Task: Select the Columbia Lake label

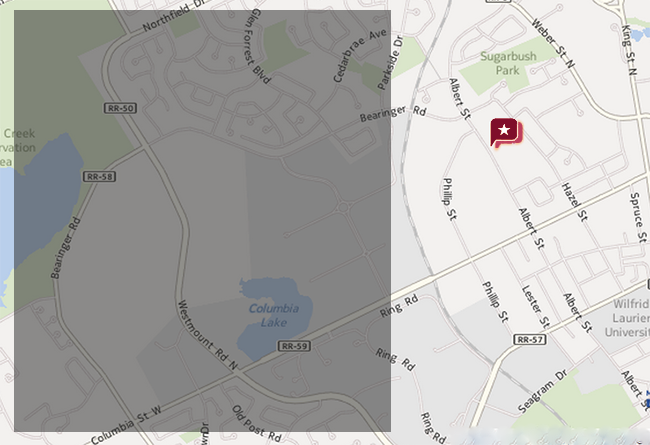Action: click(x=274, y=315)
